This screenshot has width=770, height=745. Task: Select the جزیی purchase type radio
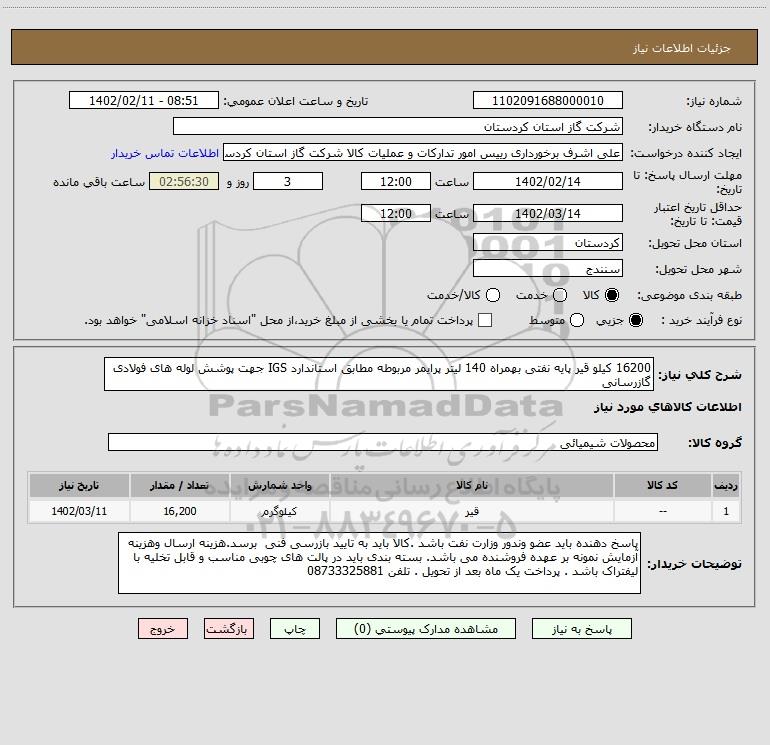(x=635, y=320)
